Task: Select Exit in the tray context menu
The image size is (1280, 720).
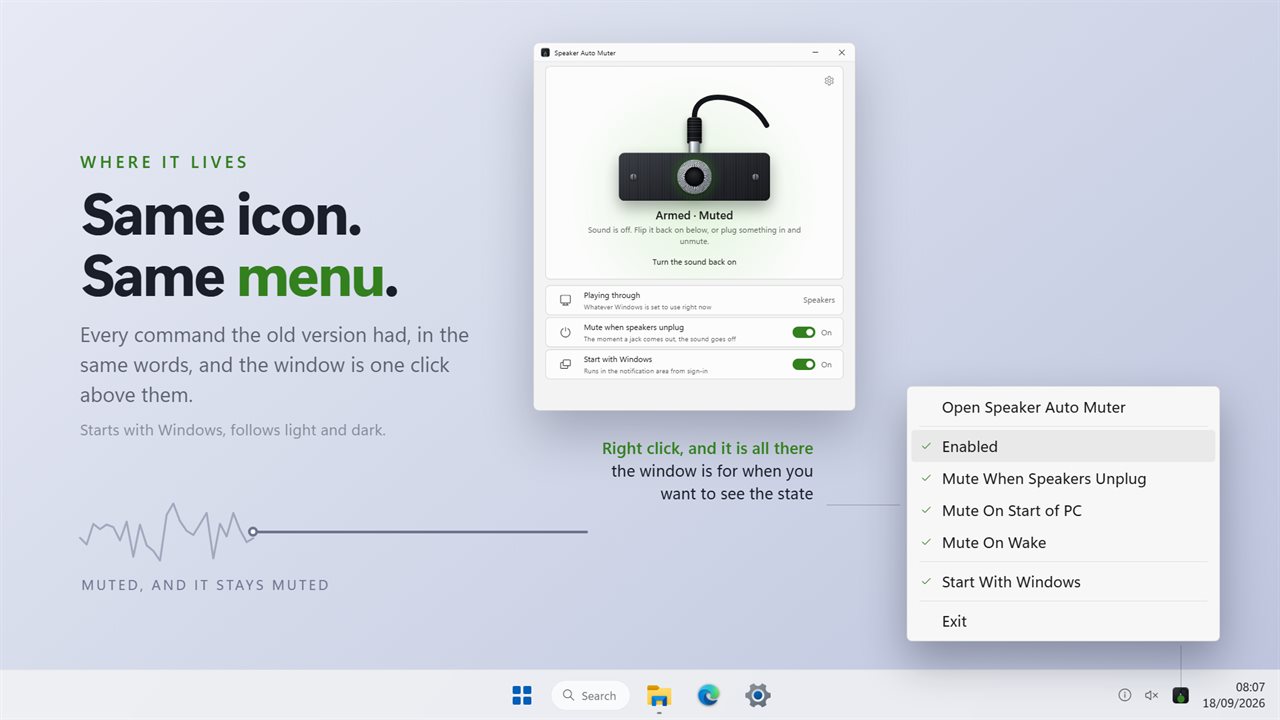Action: tap(1063, 621)
